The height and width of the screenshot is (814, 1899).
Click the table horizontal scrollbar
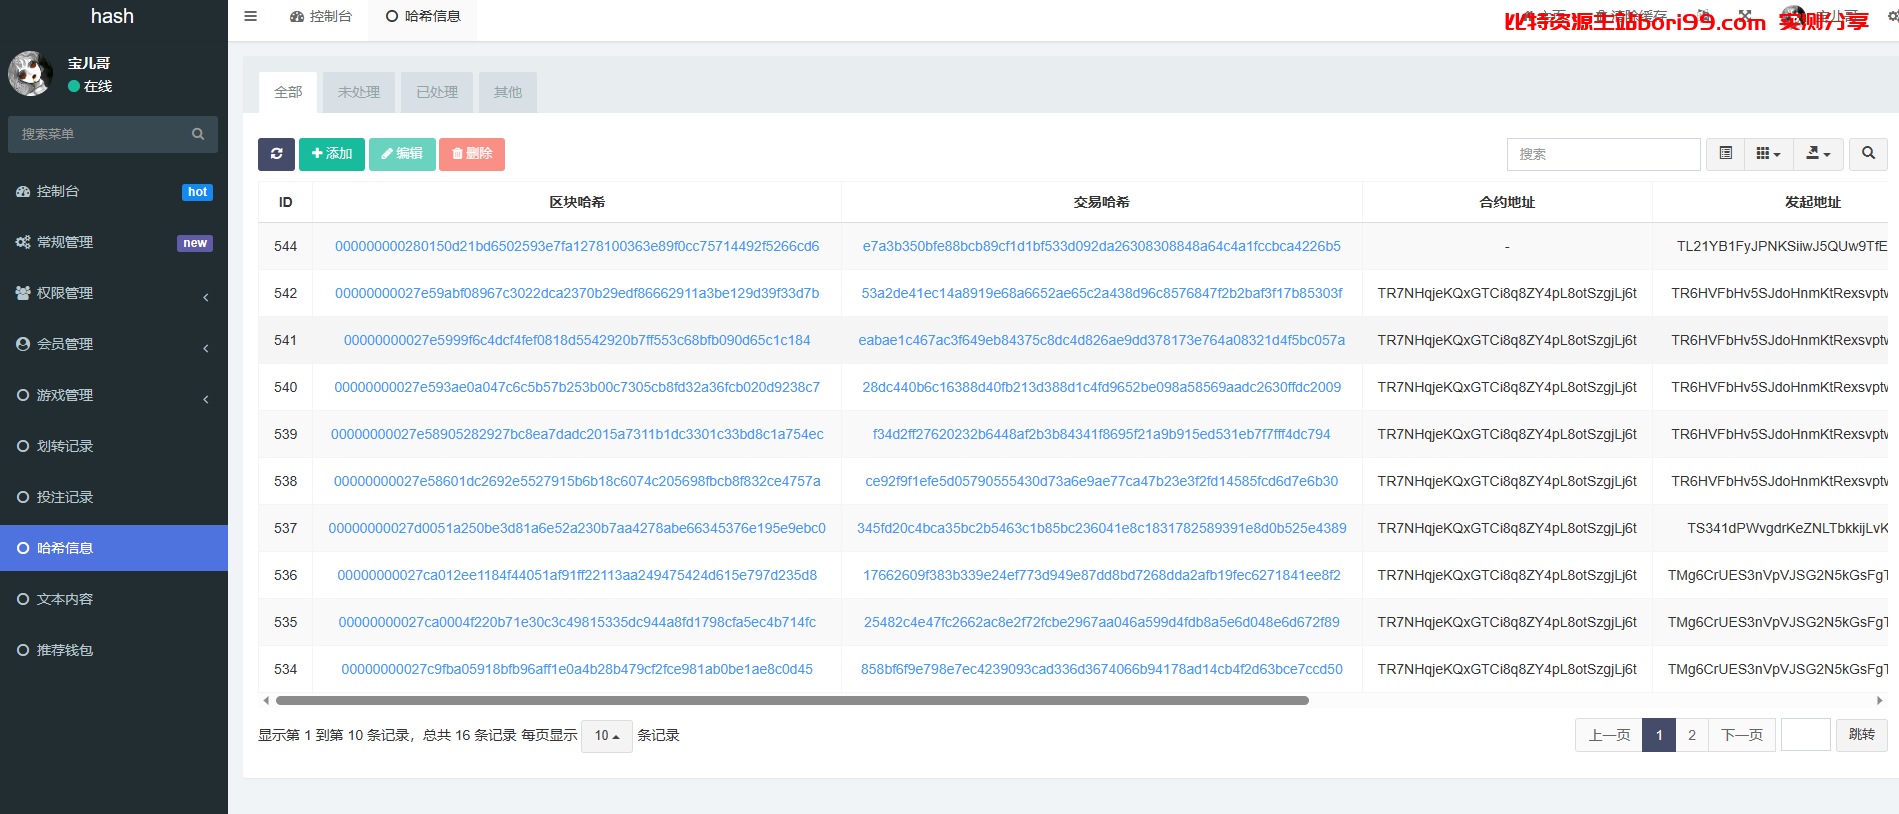tap(792, 701)
